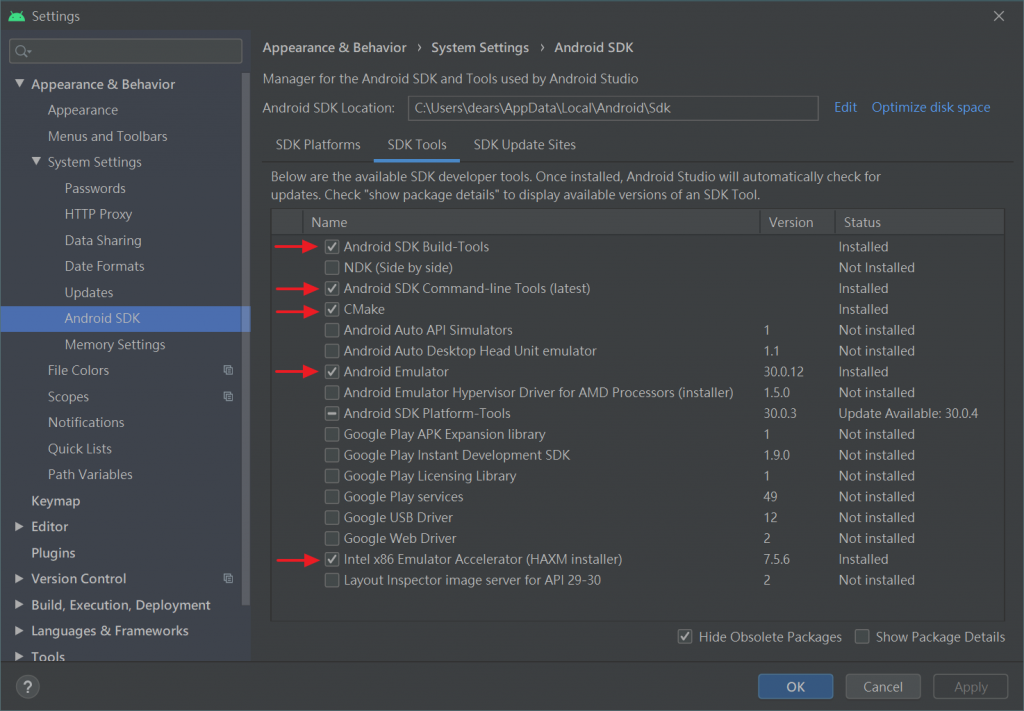The width and height of the screenshot is (1024, 711).
Task: Select Updates in settings tree
Action: [89, 292]
